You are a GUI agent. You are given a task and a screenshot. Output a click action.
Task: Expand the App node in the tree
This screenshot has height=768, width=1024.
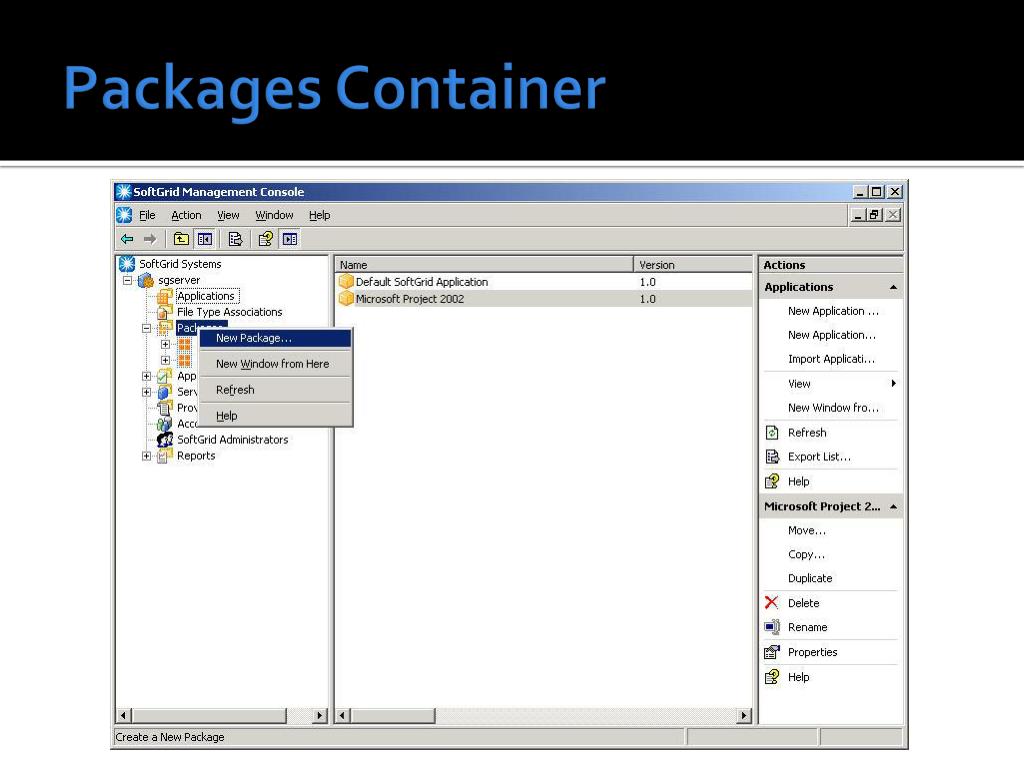click(146, 376)
